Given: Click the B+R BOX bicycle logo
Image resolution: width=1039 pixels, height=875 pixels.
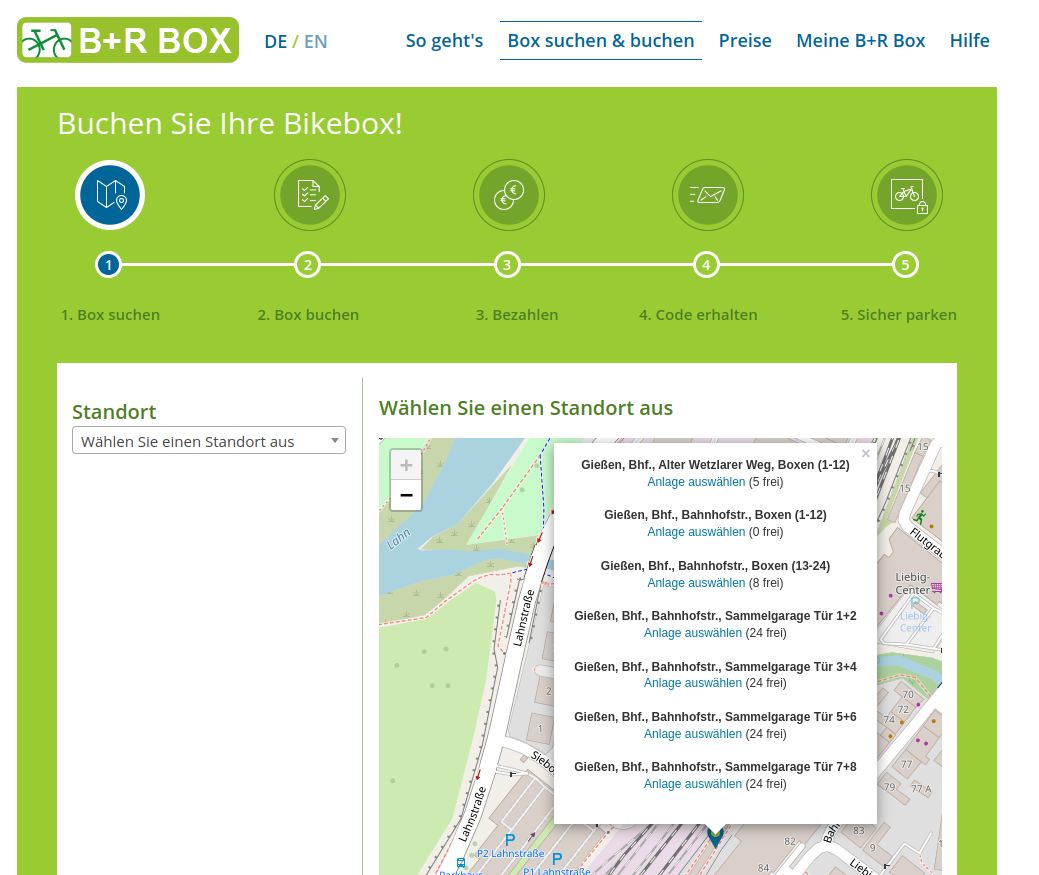Looking at the screenshot, I should coord(128,40).
